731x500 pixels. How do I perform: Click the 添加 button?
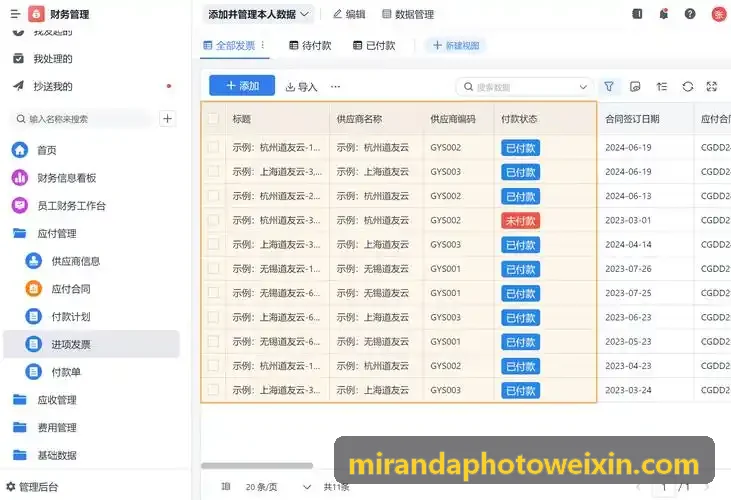[242, 86]
